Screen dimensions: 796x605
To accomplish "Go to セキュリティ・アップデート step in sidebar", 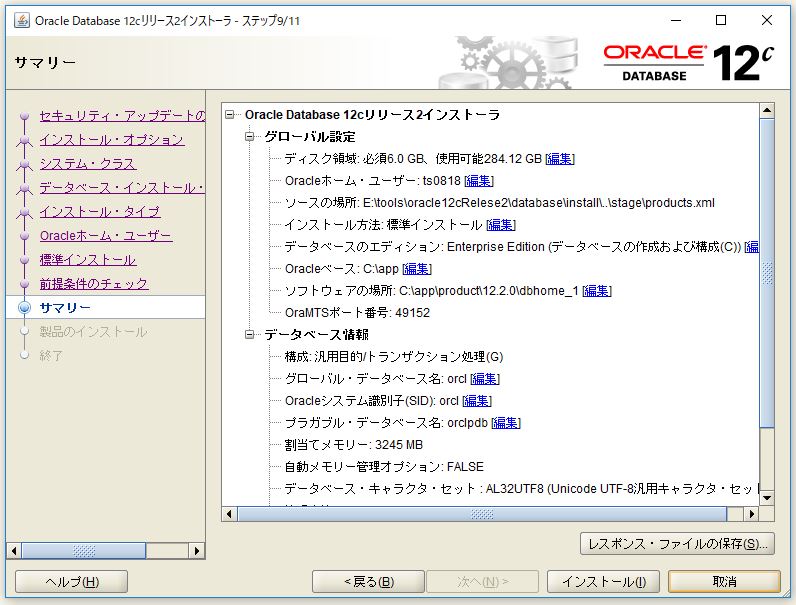I will pyautogui.click(x=122, y=116).
